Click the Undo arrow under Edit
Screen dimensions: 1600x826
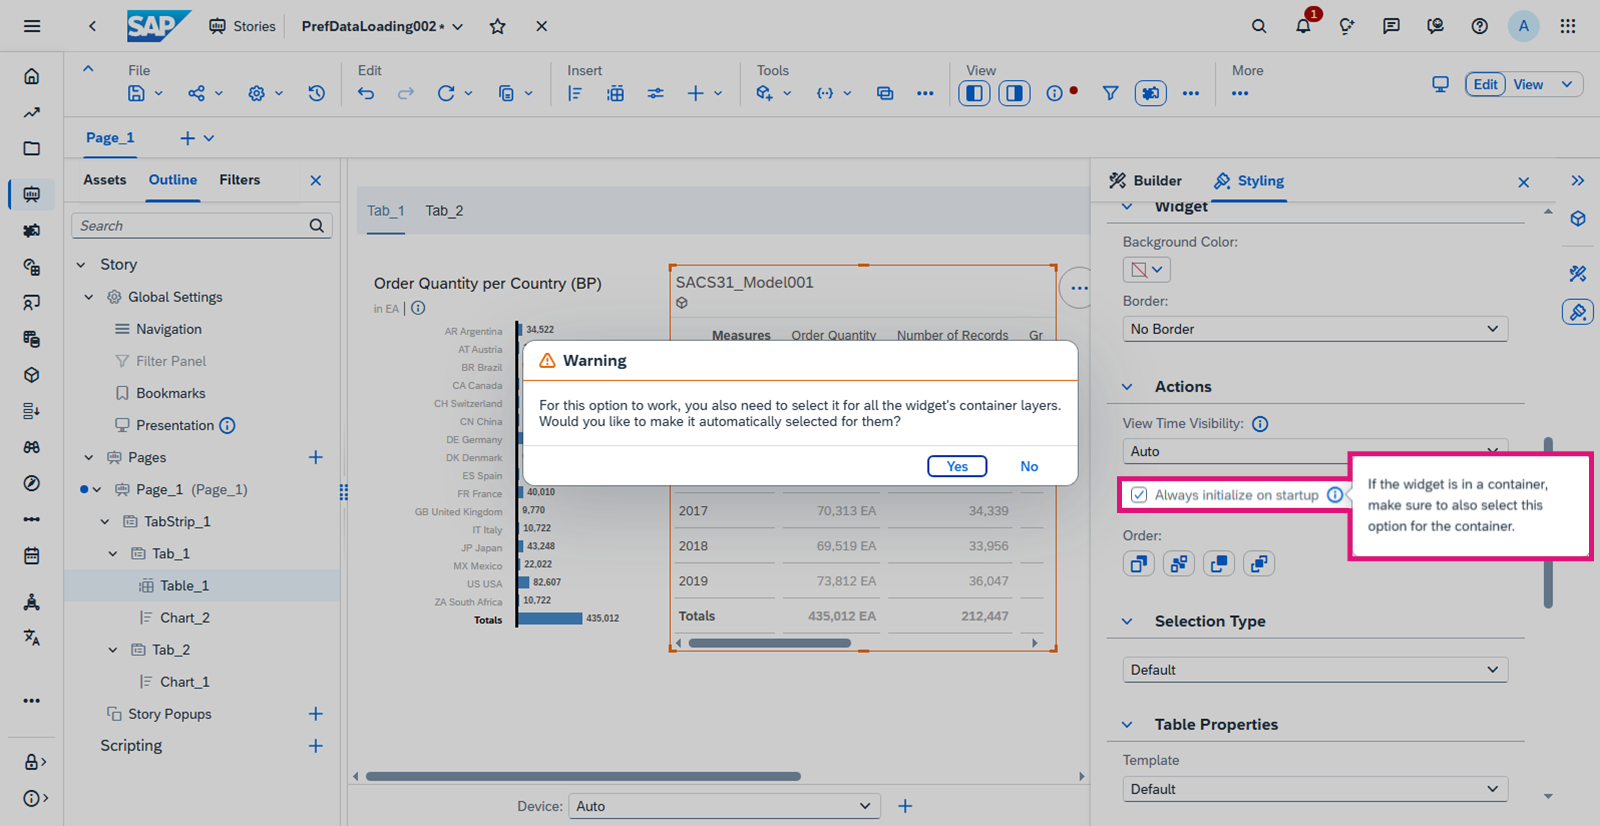(366, 93)
